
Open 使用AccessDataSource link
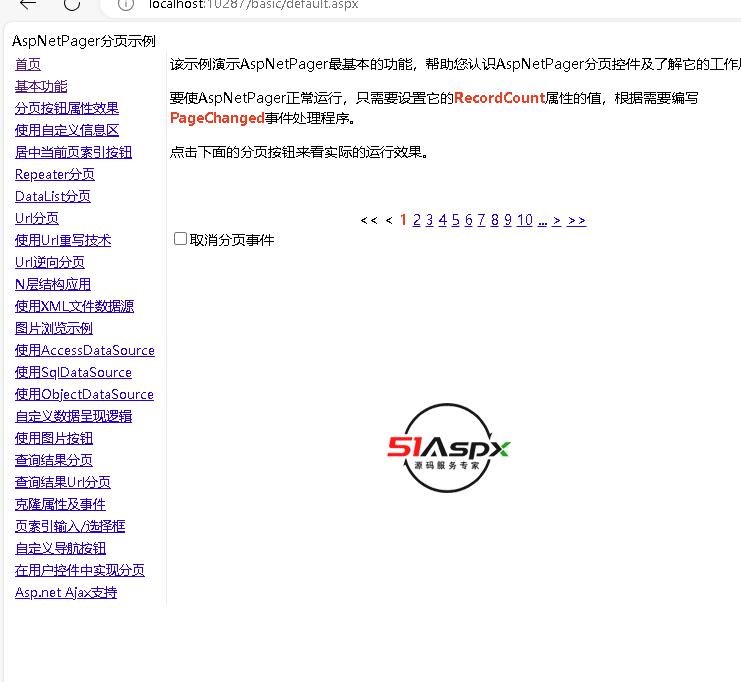tap(85, 350)
